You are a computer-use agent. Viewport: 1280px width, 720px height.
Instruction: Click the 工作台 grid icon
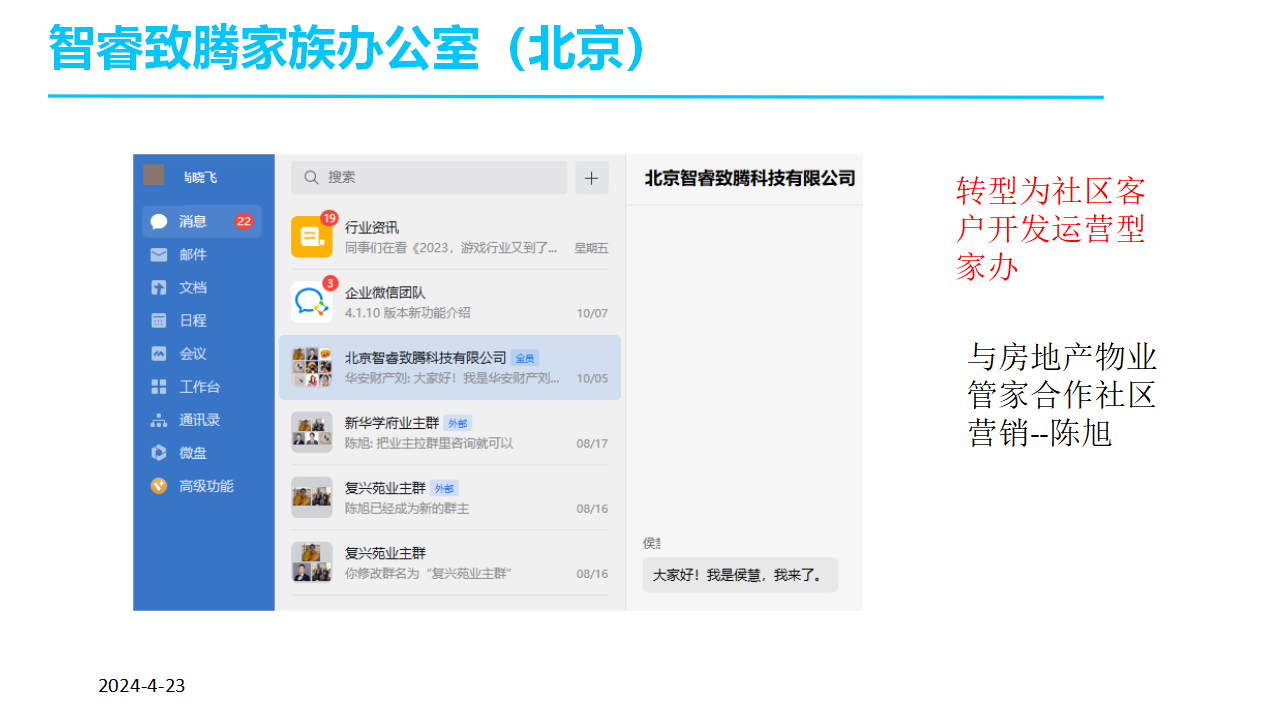pyautogui.click(x=159, y=386)
